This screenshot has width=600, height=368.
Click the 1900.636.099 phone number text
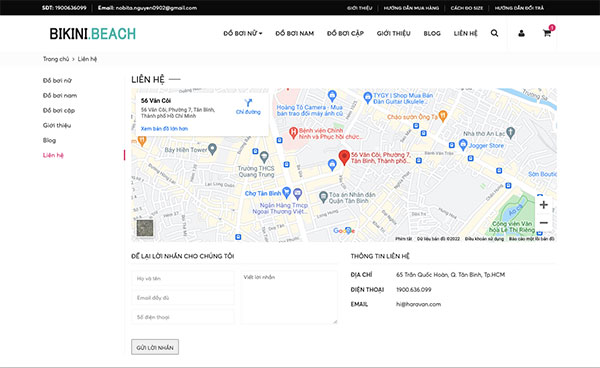coord(414,290)
